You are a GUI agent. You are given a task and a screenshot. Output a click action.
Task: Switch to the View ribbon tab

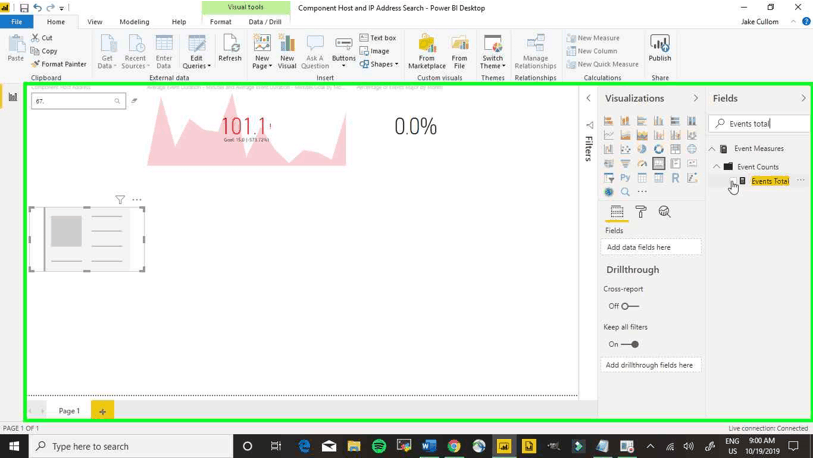(x=95, y=22)
